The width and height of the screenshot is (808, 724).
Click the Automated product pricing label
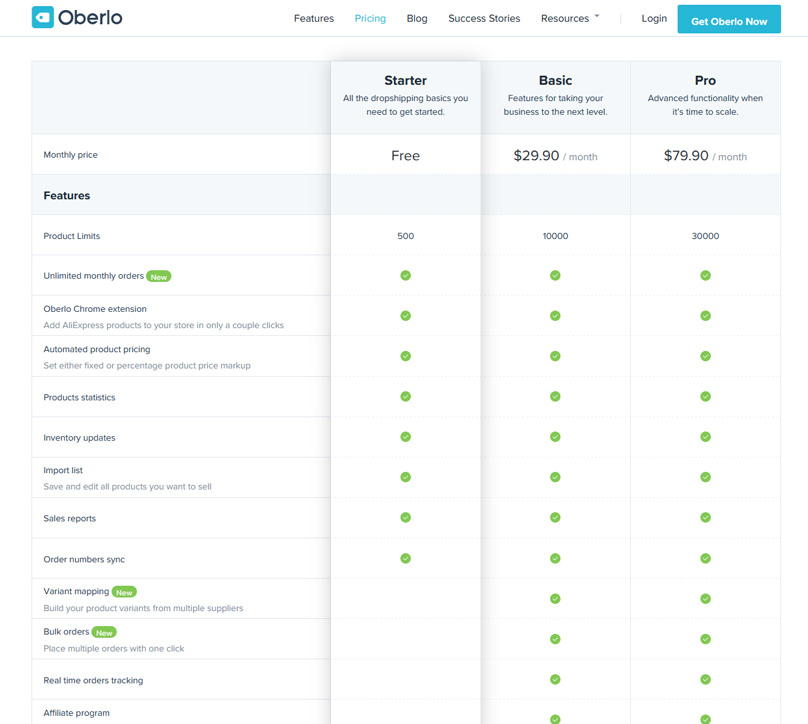click(97, 349)
